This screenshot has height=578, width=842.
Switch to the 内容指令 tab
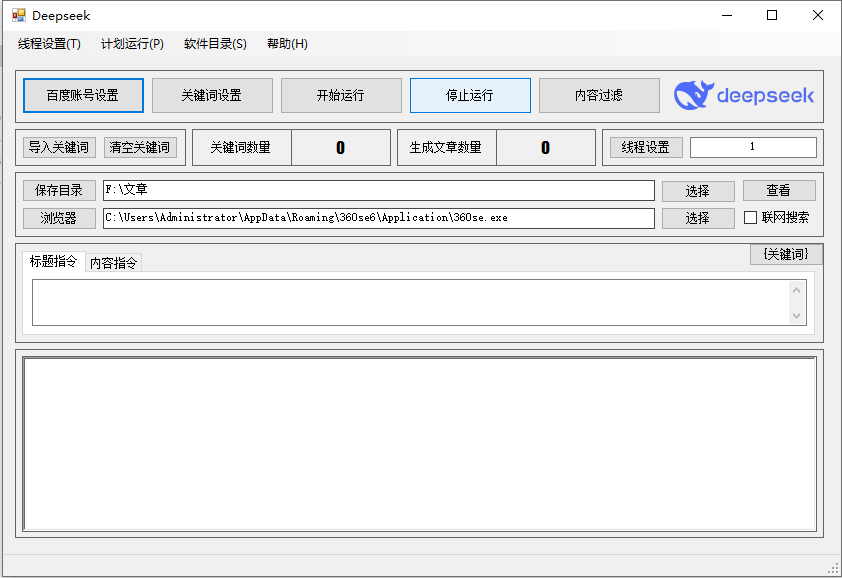click(x=113, y=263)
